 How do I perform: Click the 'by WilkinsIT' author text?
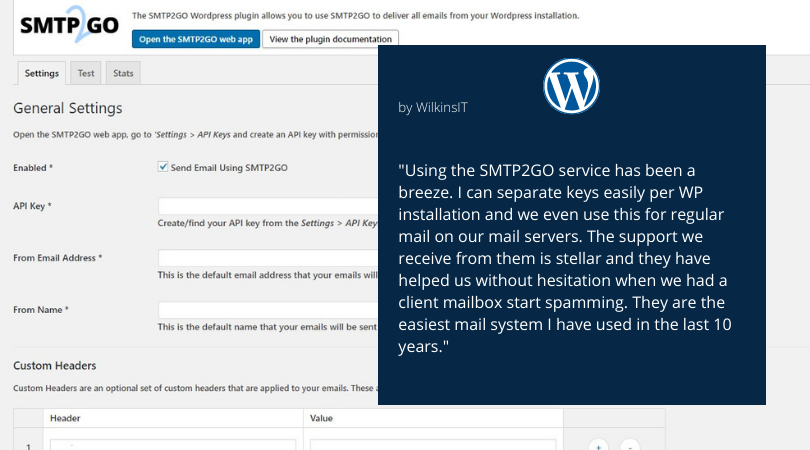433,107
